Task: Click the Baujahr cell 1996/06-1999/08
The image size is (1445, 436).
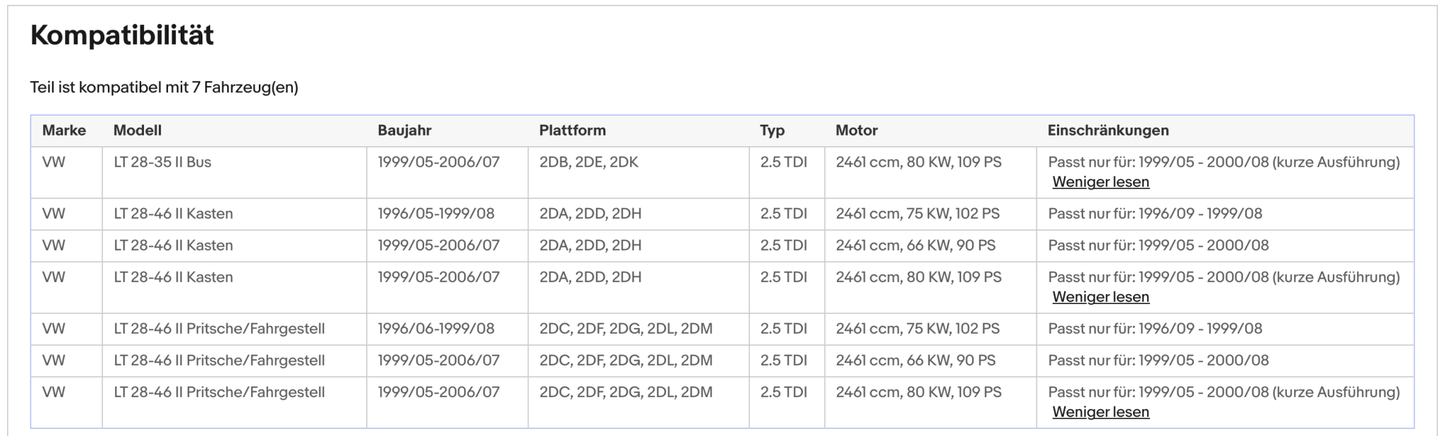Action: 436,329
